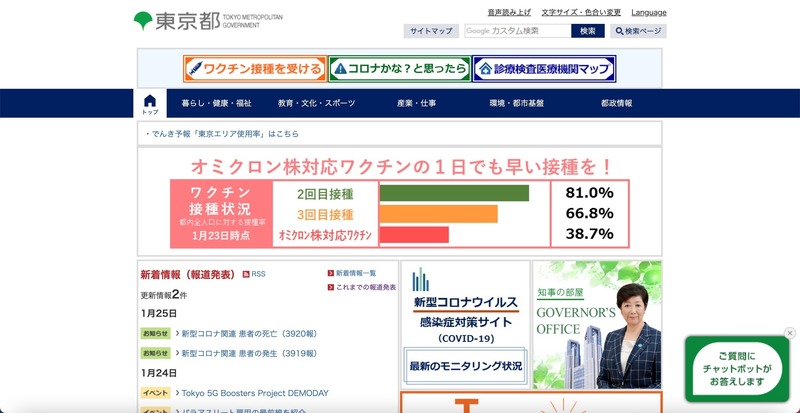Open the 診療検査医療機関マップ banner
The height and width of the screenshot is (413, 800).
[x=544, y=69]
